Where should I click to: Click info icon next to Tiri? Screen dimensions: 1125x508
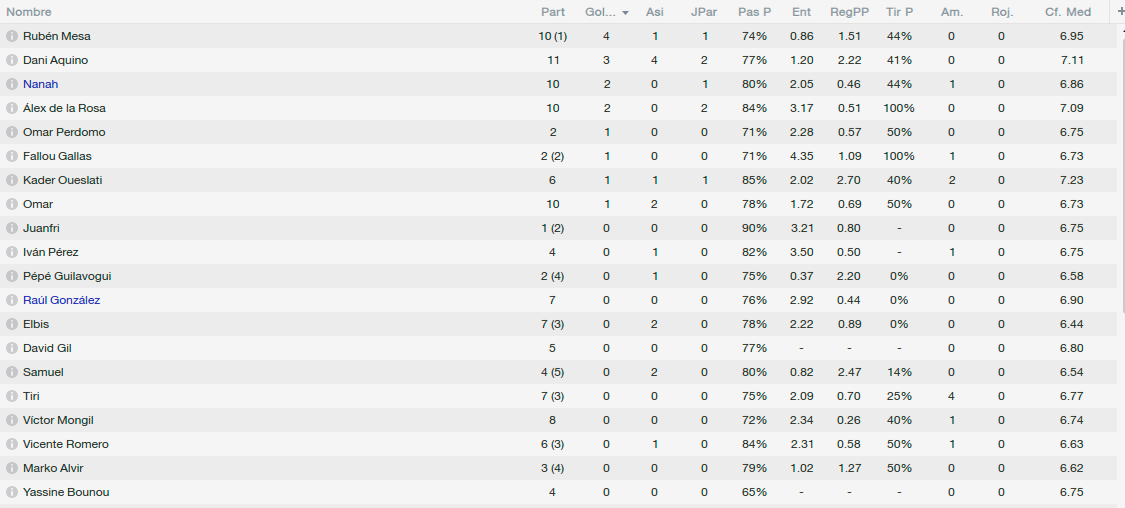pos(11,396)
